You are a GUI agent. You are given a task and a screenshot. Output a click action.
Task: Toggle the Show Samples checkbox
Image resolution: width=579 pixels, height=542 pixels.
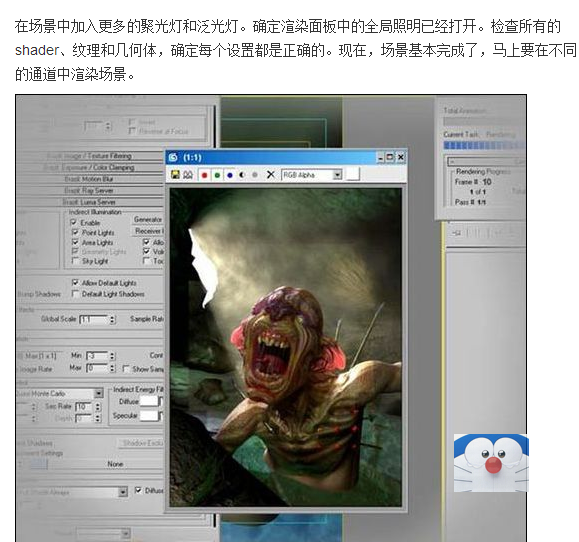[x=126, y=369]
